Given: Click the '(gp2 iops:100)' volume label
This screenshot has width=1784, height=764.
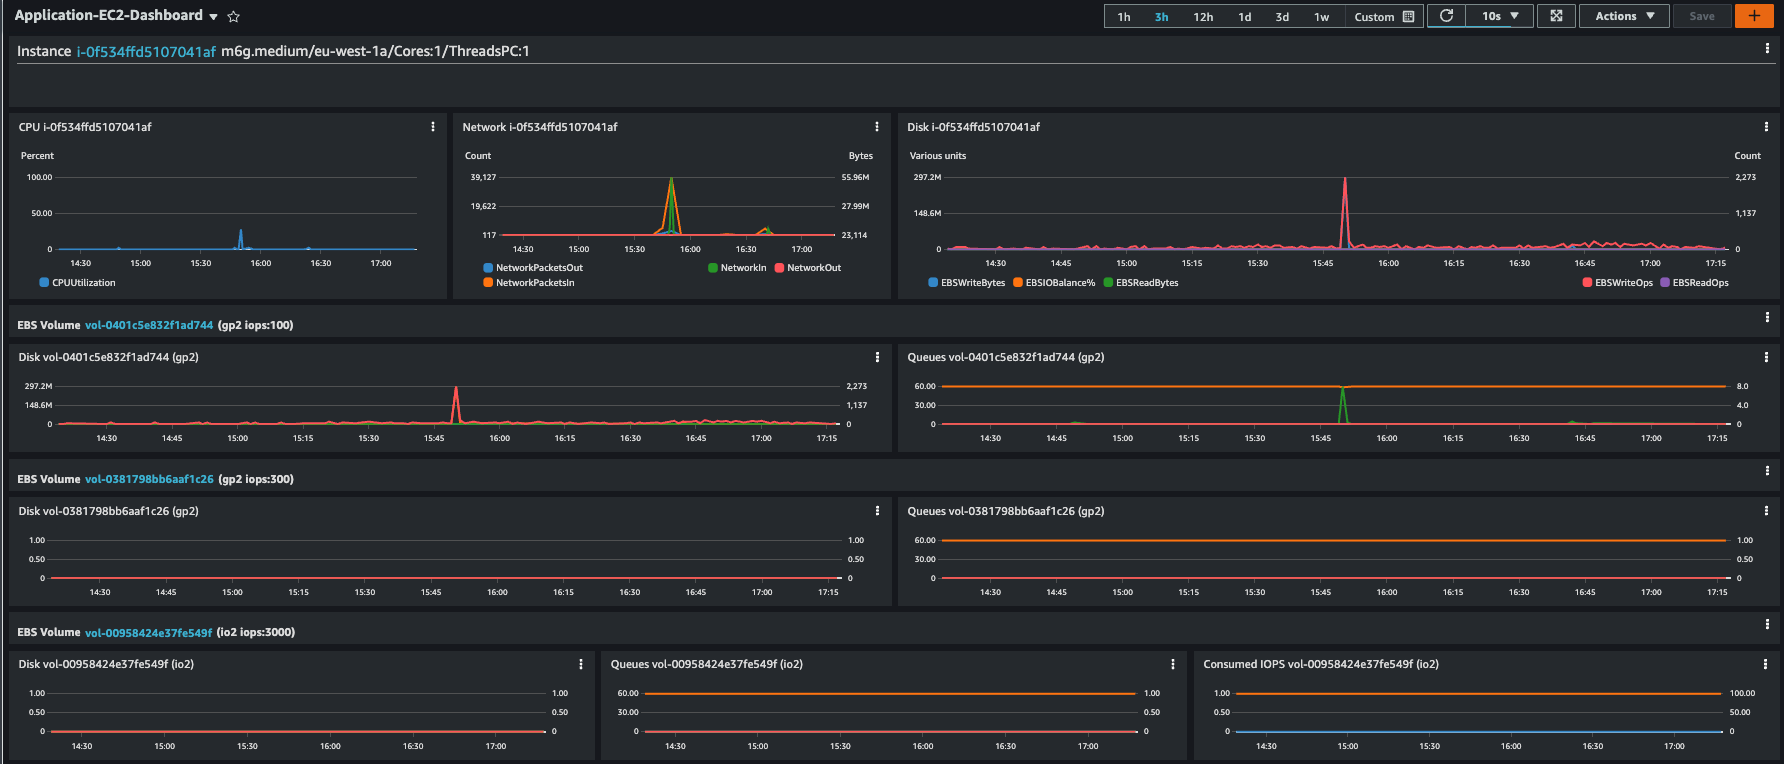Looking at the screenshot, I should [x=256, y=325].
